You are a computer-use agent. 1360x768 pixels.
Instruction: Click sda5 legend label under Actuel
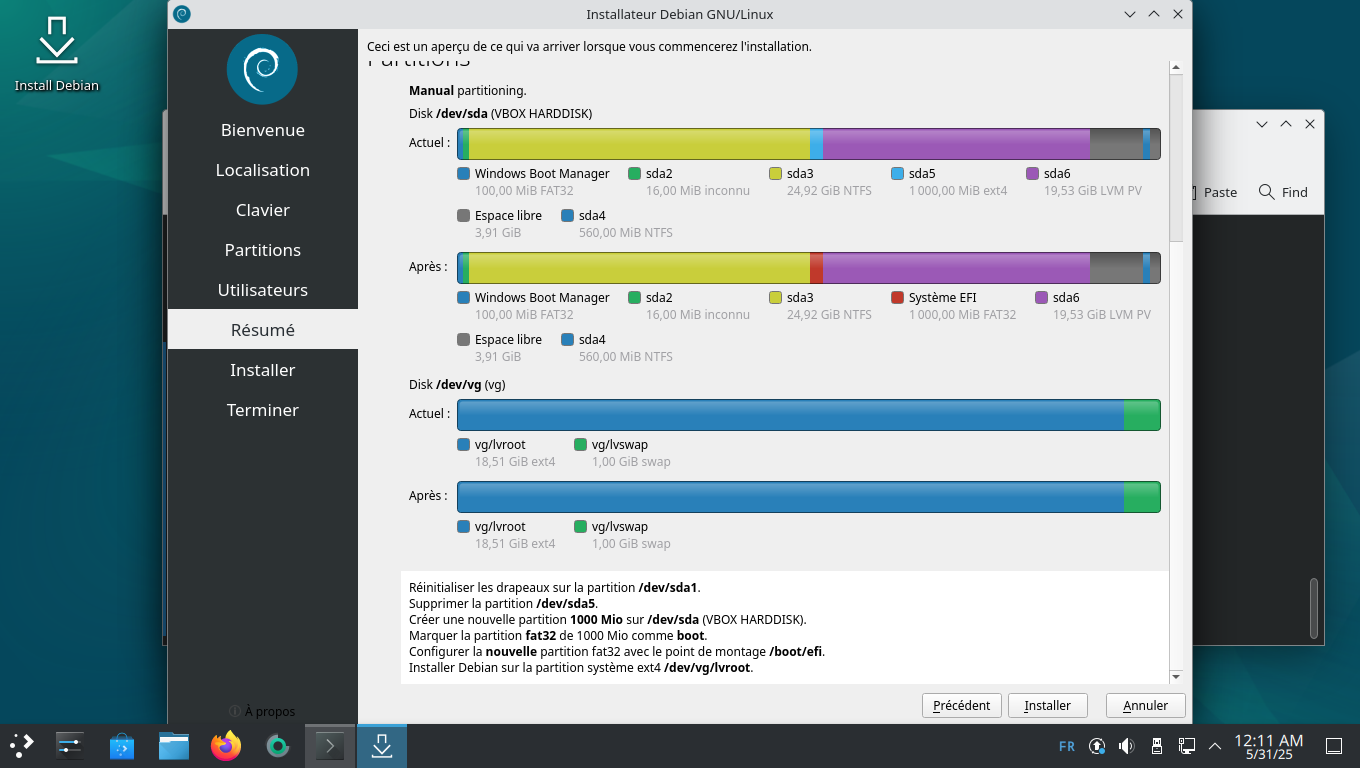coord(922,174)
